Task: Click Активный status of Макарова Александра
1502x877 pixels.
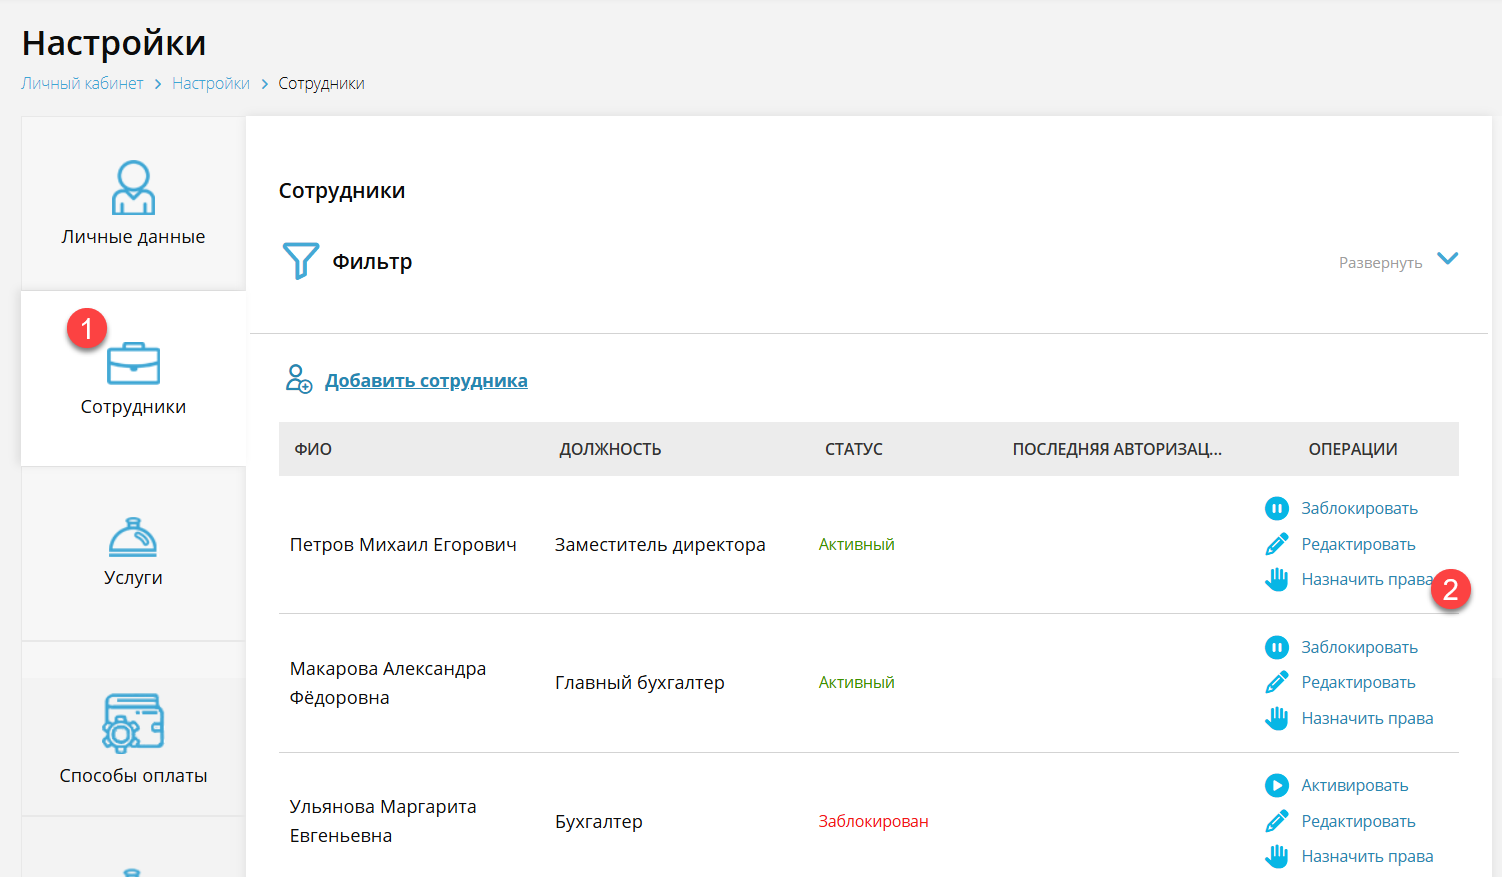Action: coord(856,682)
